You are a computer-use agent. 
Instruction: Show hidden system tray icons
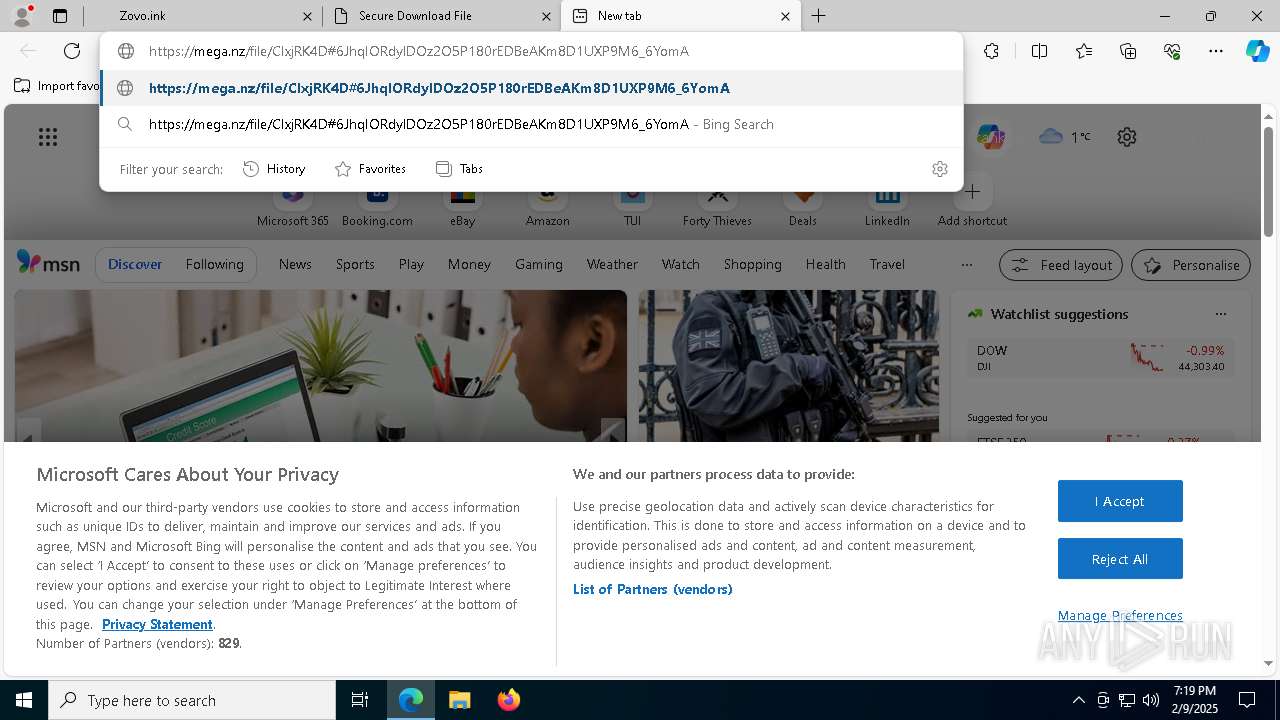point(1078,700)
